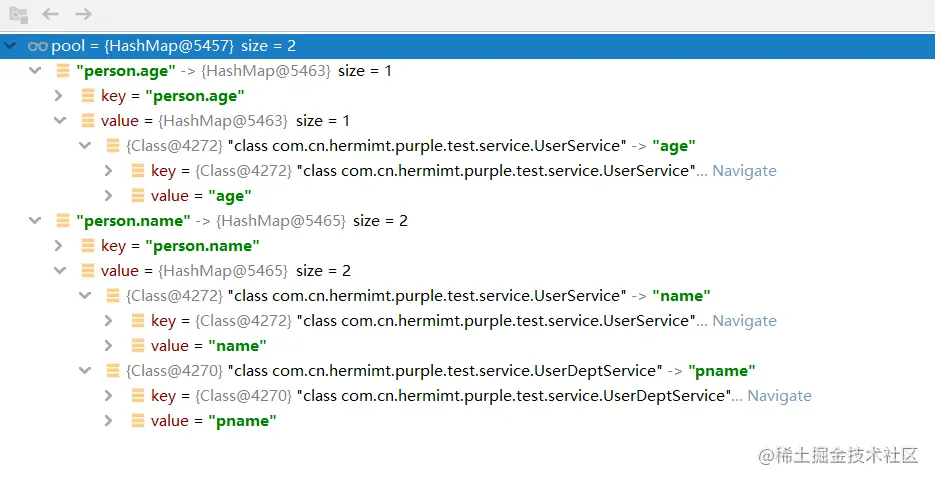Click the back arrow navigation icon
Screen dimensions: 935x482
(50, 14)
